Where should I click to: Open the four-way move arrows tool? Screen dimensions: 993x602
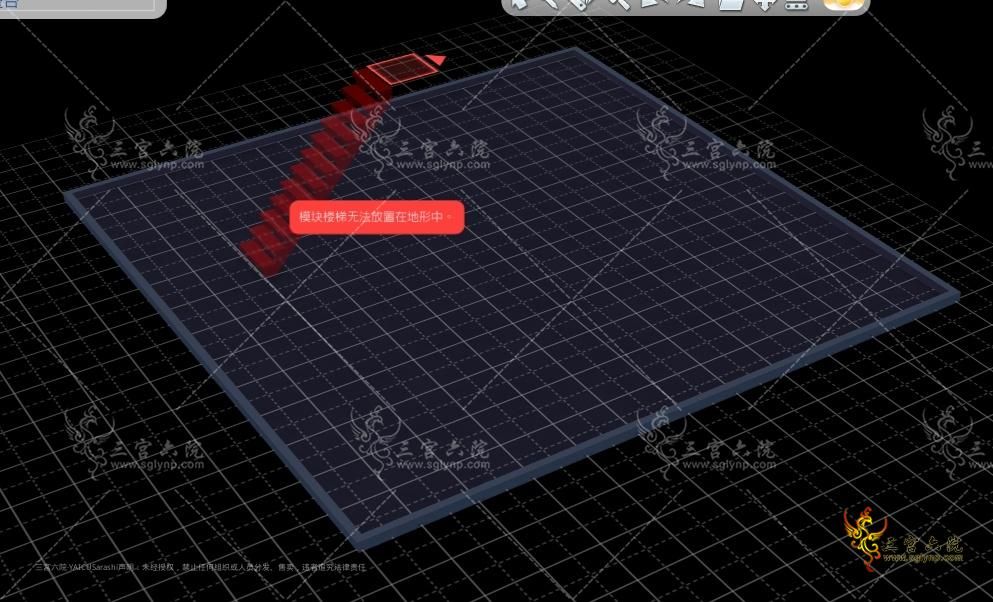pyautogui.click(x=764, y=4)
